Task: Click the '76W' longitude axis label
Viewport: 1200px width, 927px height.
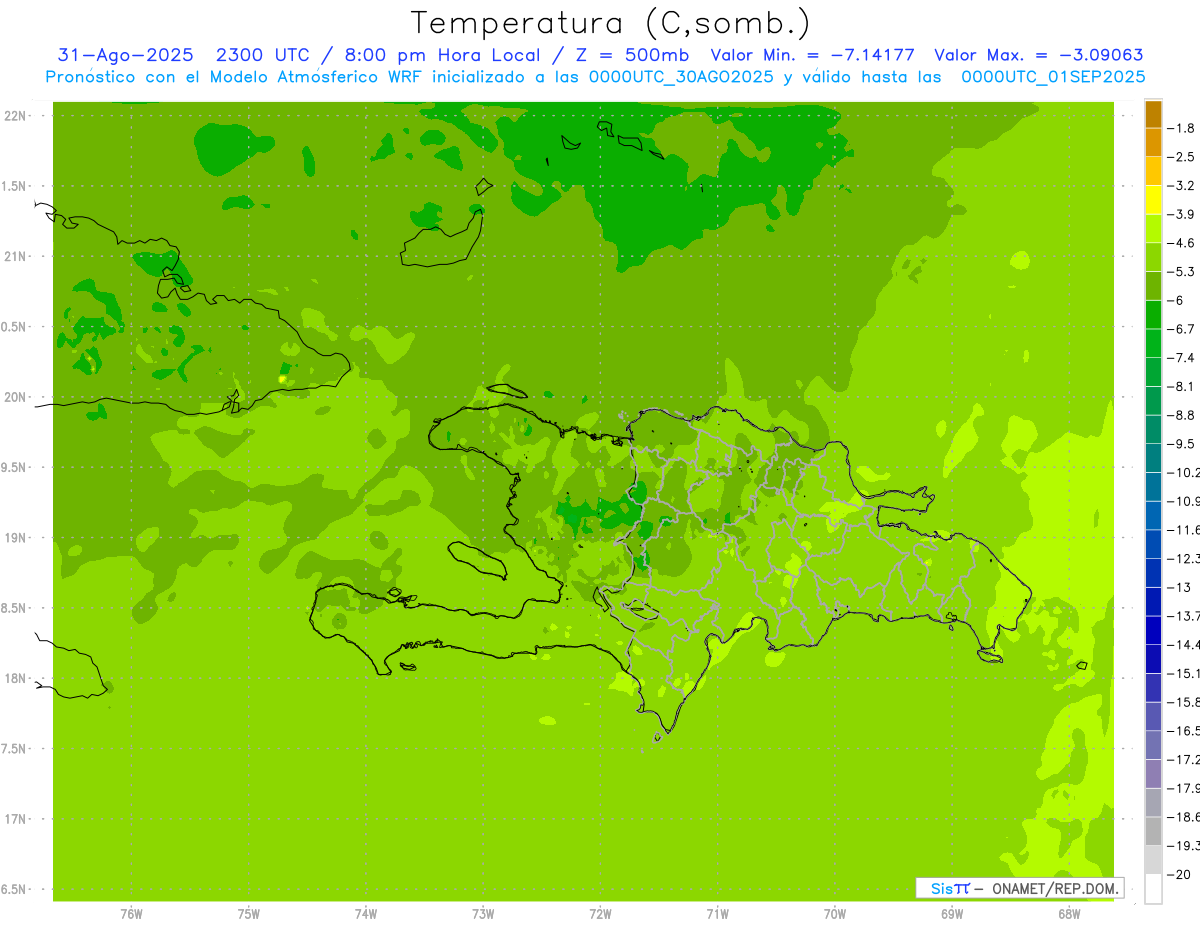Action: point(131,914)
